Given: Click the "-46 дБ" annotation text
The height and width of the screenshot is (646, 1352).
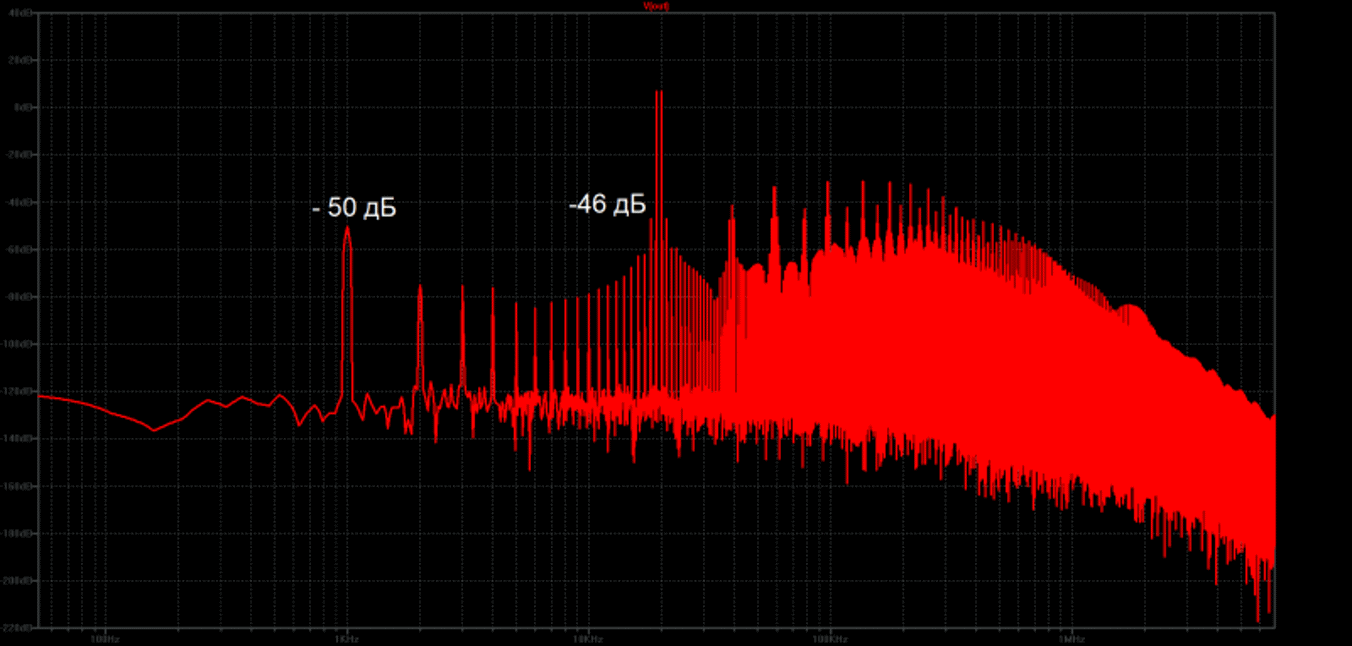Looking at the screenshot, I should 607,205.
